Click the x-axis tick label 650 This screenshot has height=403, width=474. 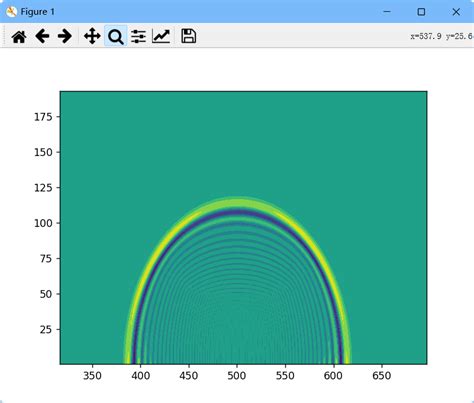click(x=381, y=376)
